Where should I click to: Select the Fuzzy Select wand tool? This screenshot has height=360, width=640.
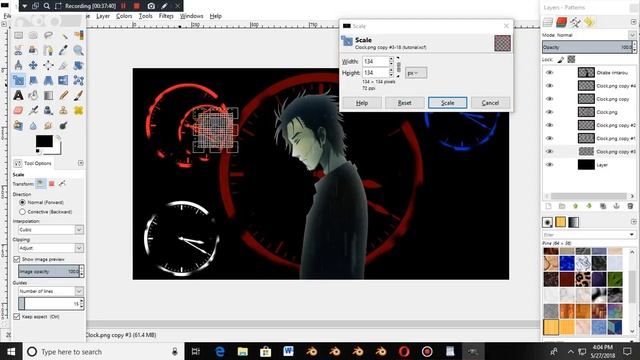click(x=63, y=36)
